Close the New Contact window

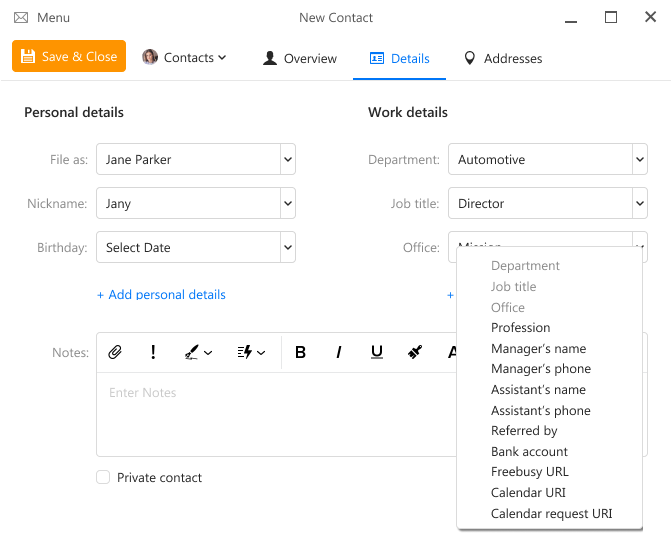pos(651,17)
